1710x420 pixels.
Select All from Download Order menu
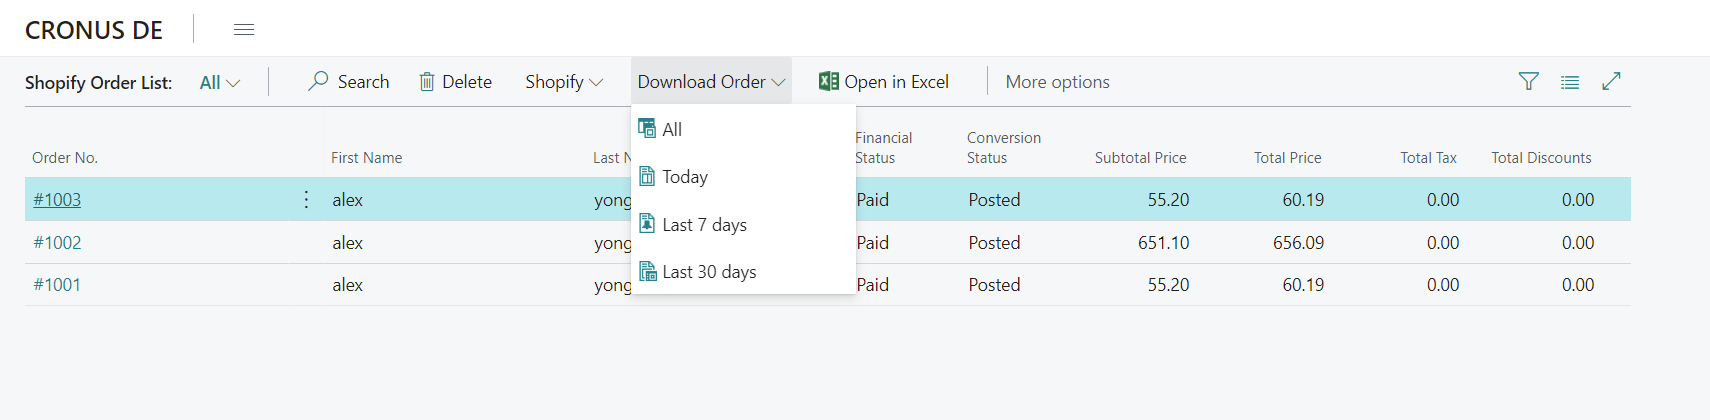pyautogui.click(x=672, y=129)
